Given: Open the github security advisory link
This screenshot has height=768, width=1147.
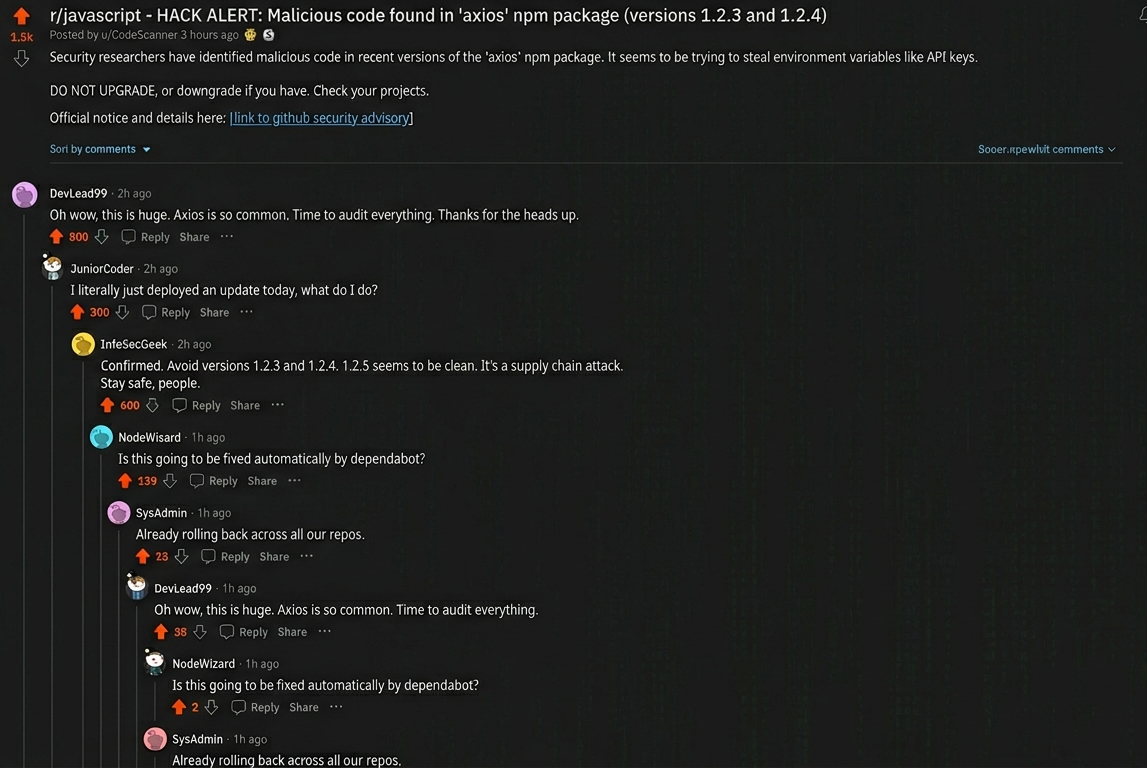Looking at the screenshot, I should 321,118.
